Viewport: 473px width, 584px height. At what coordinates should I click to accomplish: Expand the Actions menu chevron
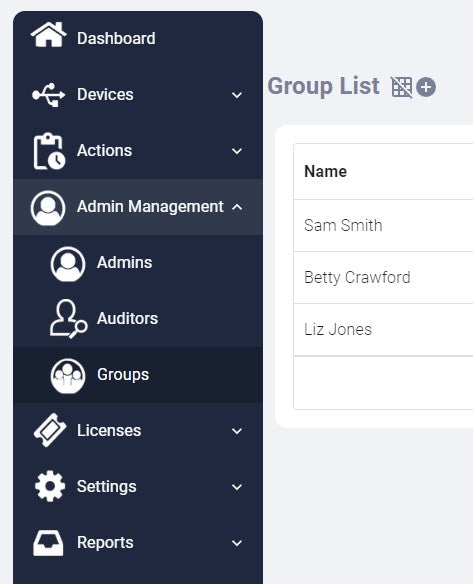click(237, 151)
